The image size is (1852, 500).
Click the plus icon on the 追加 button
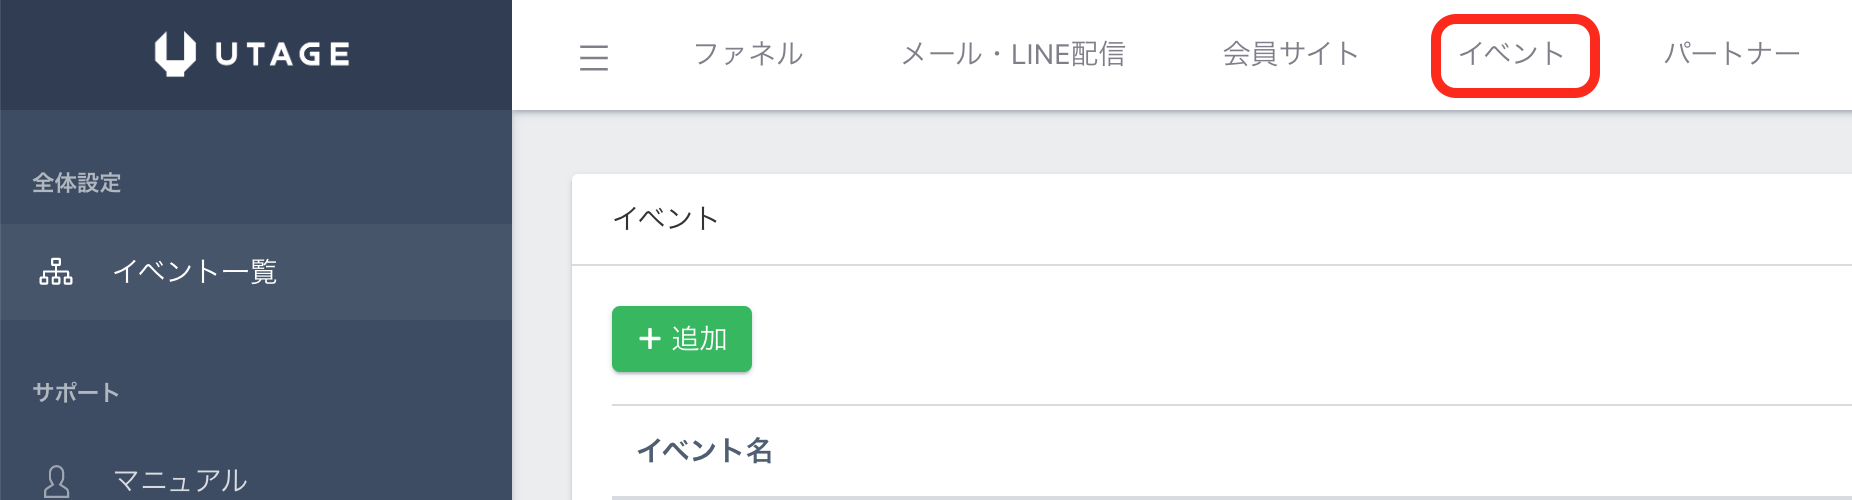tap(650, 339)
